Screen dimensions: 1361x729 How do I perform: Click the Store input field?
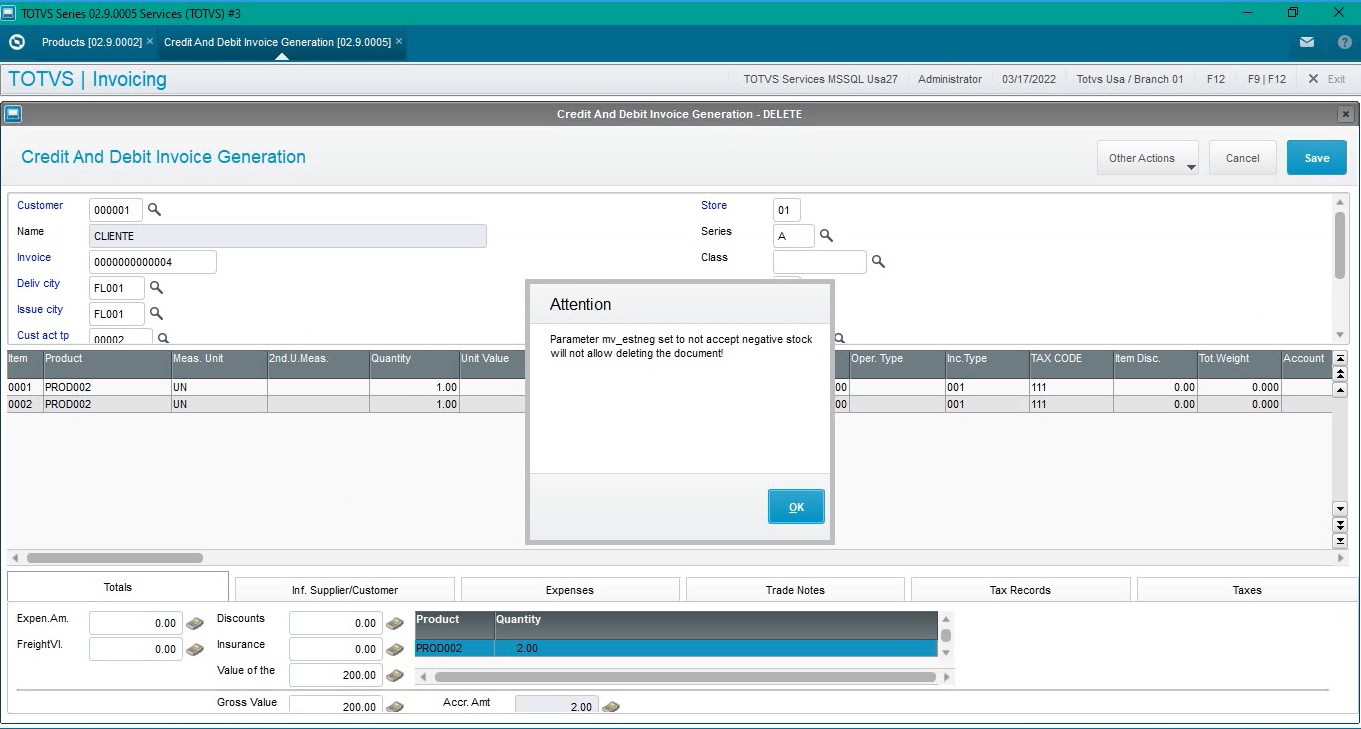(786, 210)
